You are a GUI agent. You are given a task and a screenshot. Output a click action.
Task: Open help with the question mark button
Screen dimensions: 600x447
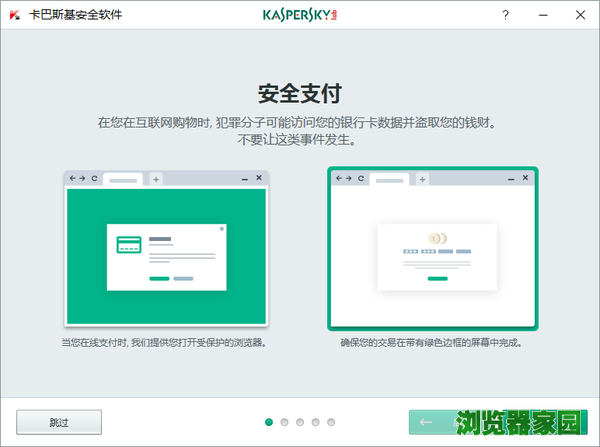point(507,17)
